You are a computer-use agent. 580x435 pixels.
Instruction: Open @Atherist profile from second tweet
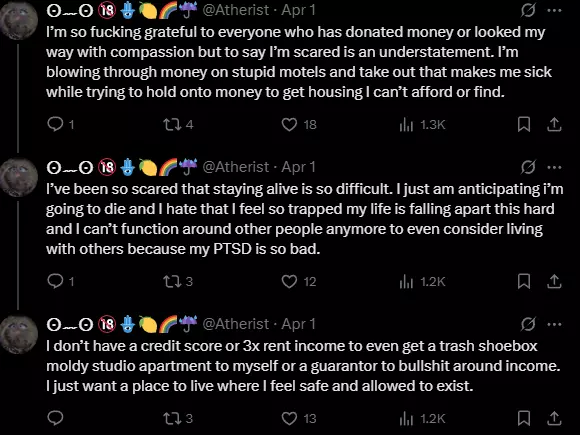coord(236,167)
